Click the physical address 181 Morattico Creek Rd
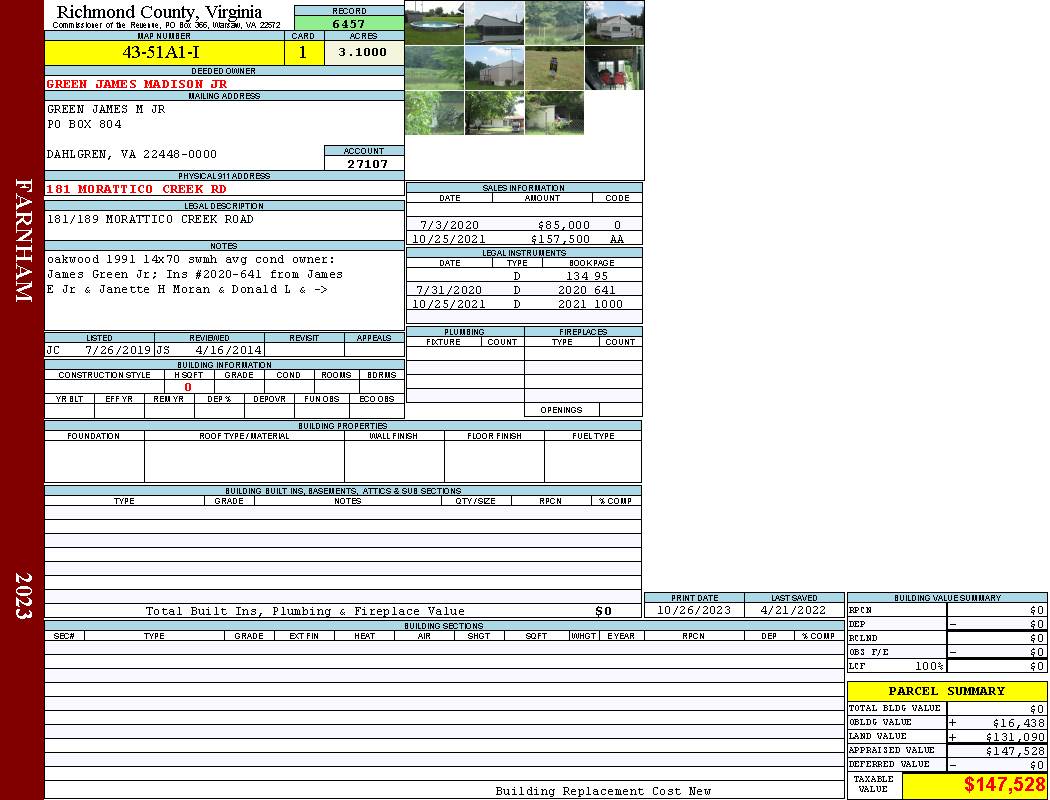The height and width of the screenshot is (800, 1050). 137,189
